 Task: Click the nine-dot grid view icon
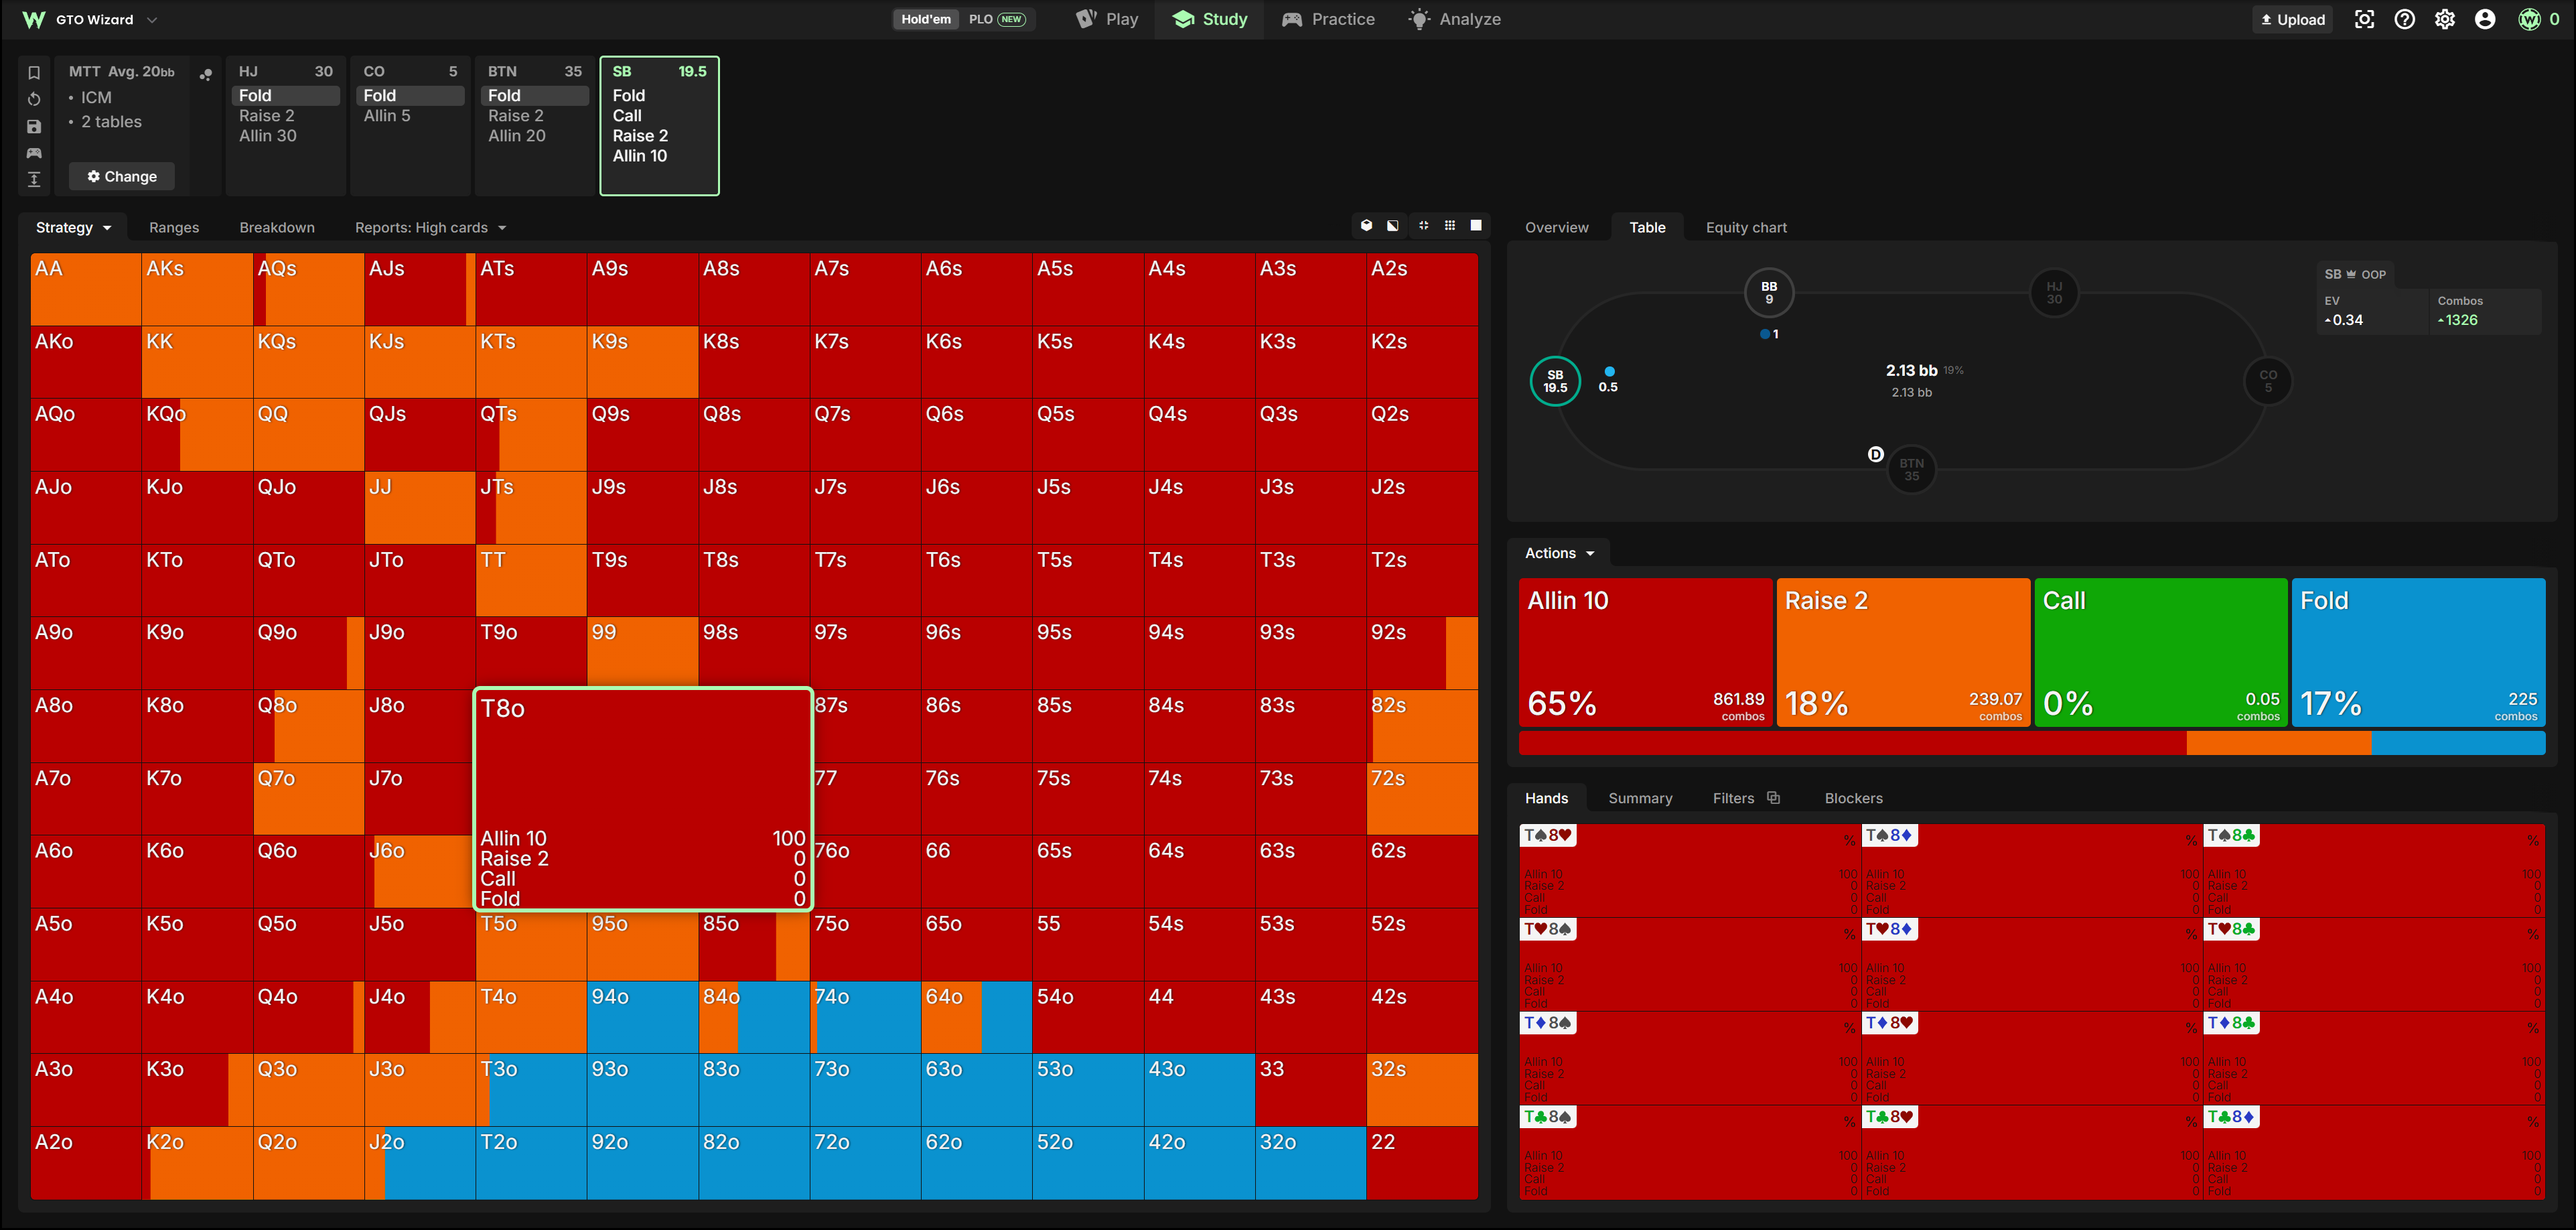tap(1450, 226)
